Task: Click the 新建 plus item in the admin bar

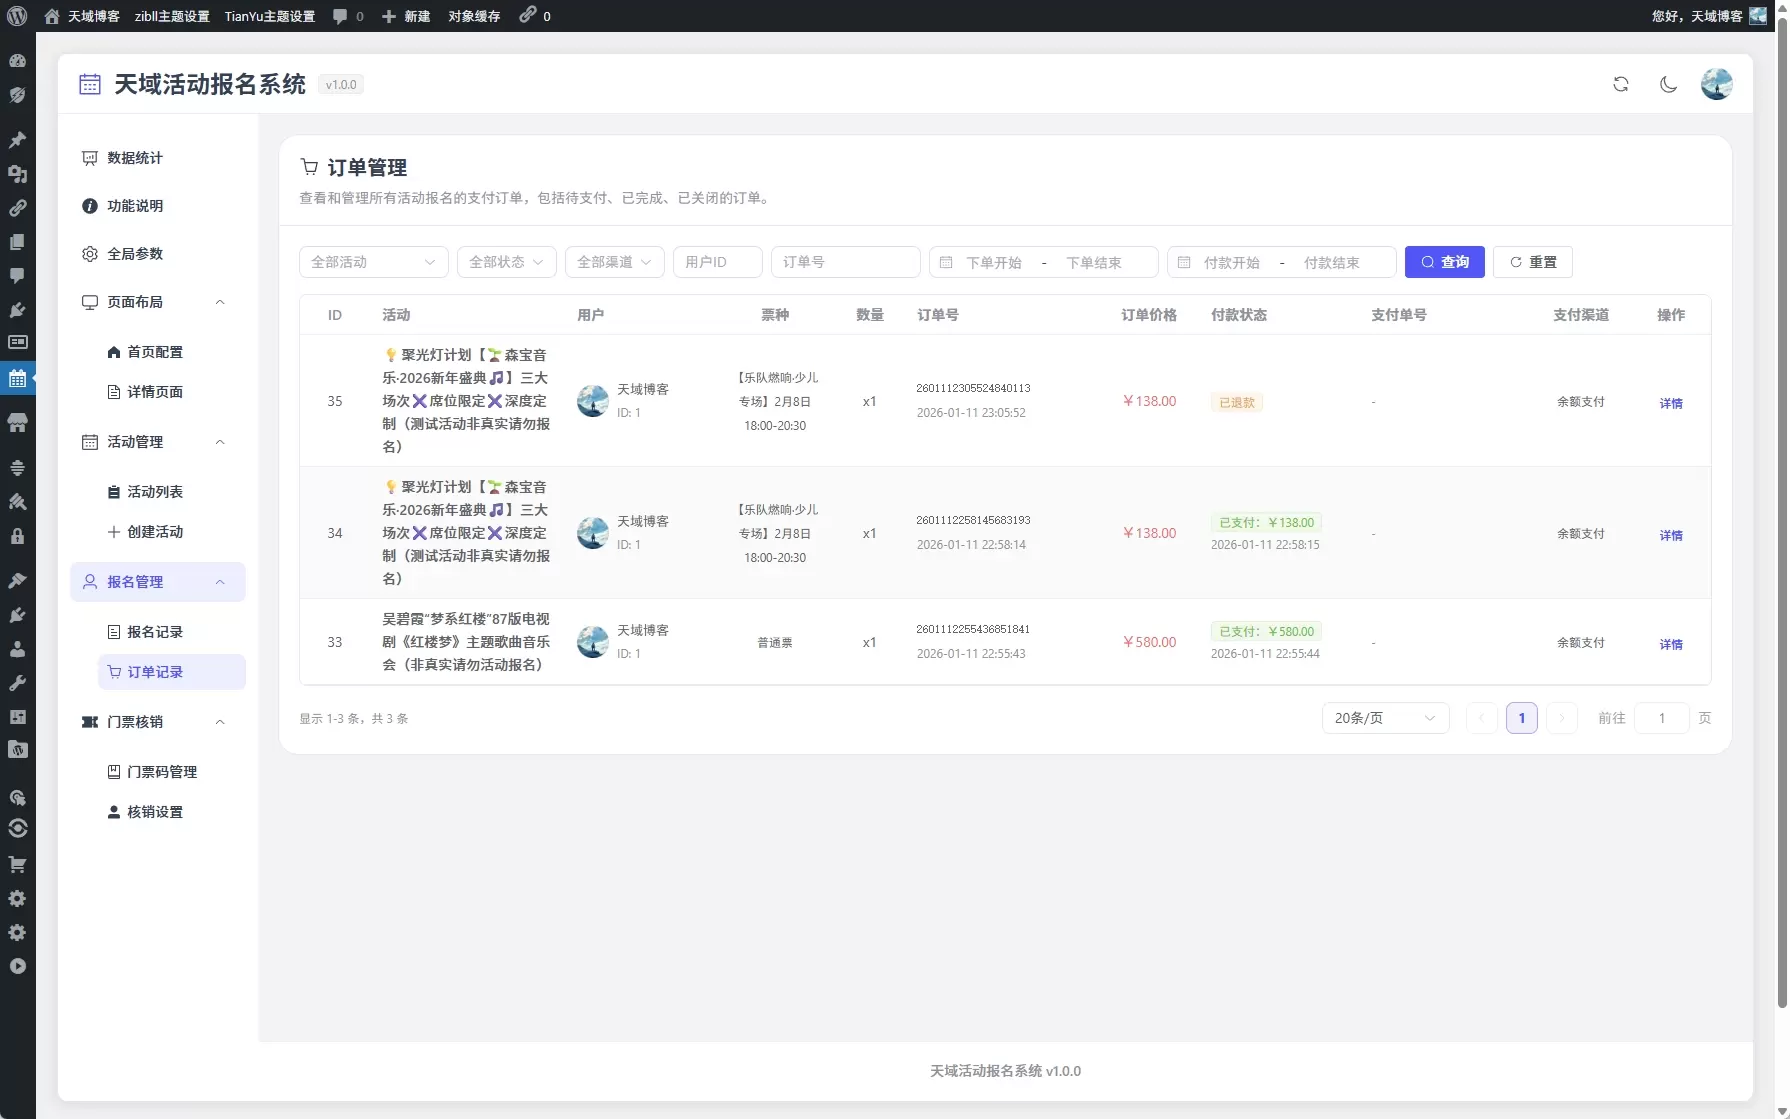Action: pos(406,16)
